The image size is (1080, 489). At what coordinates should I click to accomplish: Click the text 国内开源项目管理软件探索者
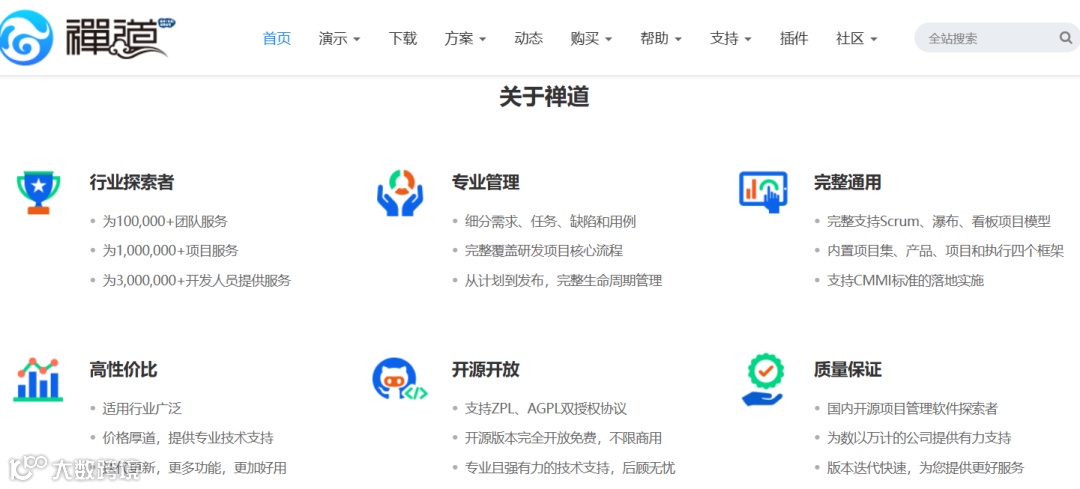pyautogui.click(x=912, y=409)
